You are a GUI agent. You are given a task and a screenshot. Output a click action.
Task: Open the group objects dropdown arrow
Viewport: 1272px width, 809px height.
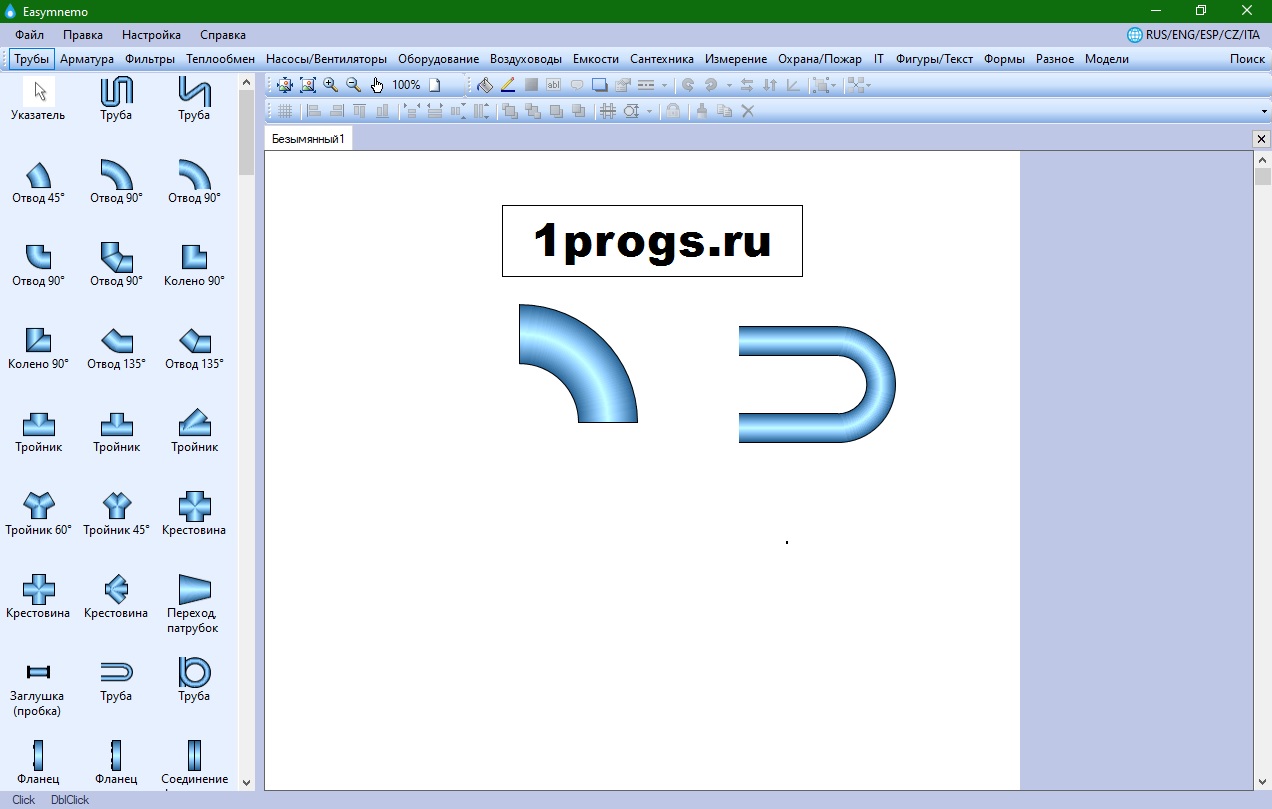pyautogui.click(x=834, y=85)
